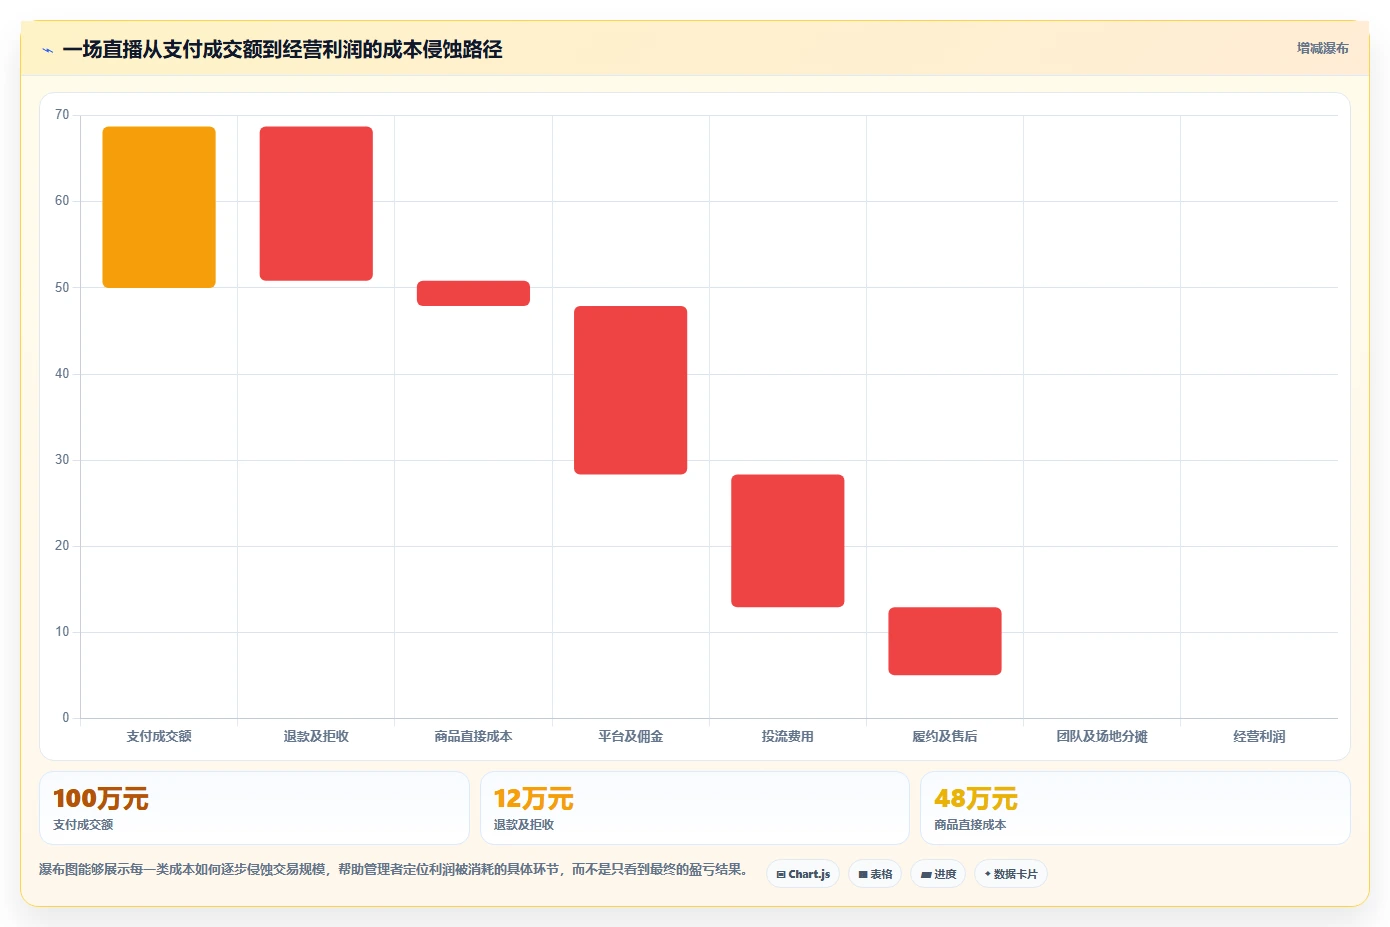Open the 12万元 退款及拒收 card
Image resolution: width=1390 pixels, height=927 pixels.
(695, 808)
